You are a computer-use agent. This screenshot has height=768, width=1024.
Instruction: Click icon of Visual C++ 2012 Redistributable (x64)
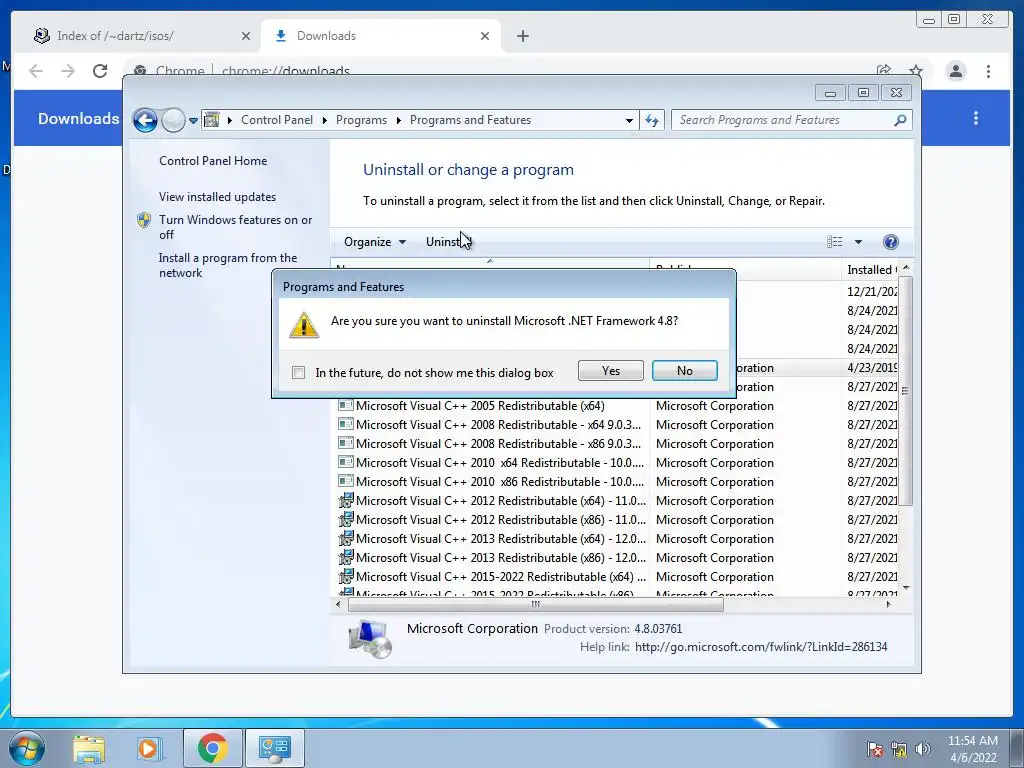[x=345, y=501]
